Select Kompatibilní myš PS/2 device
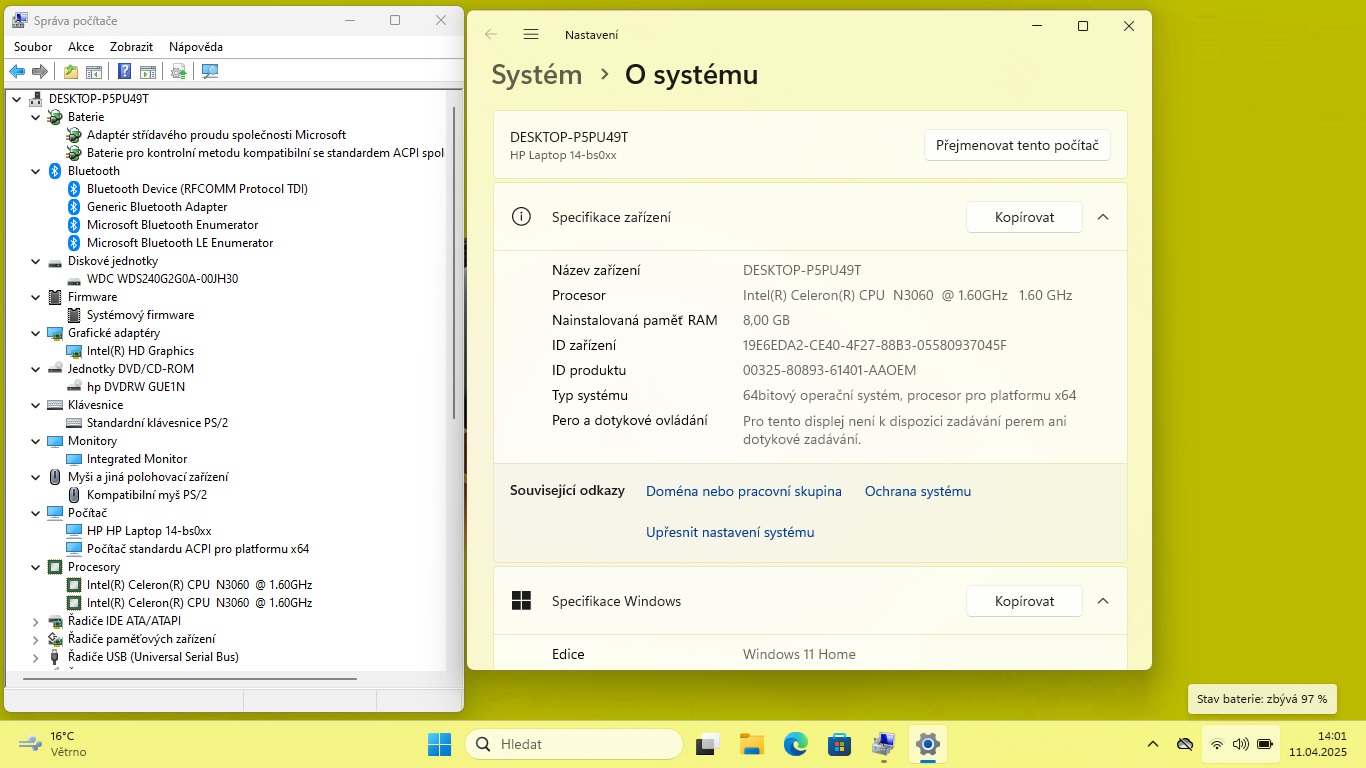 [147, 495]
